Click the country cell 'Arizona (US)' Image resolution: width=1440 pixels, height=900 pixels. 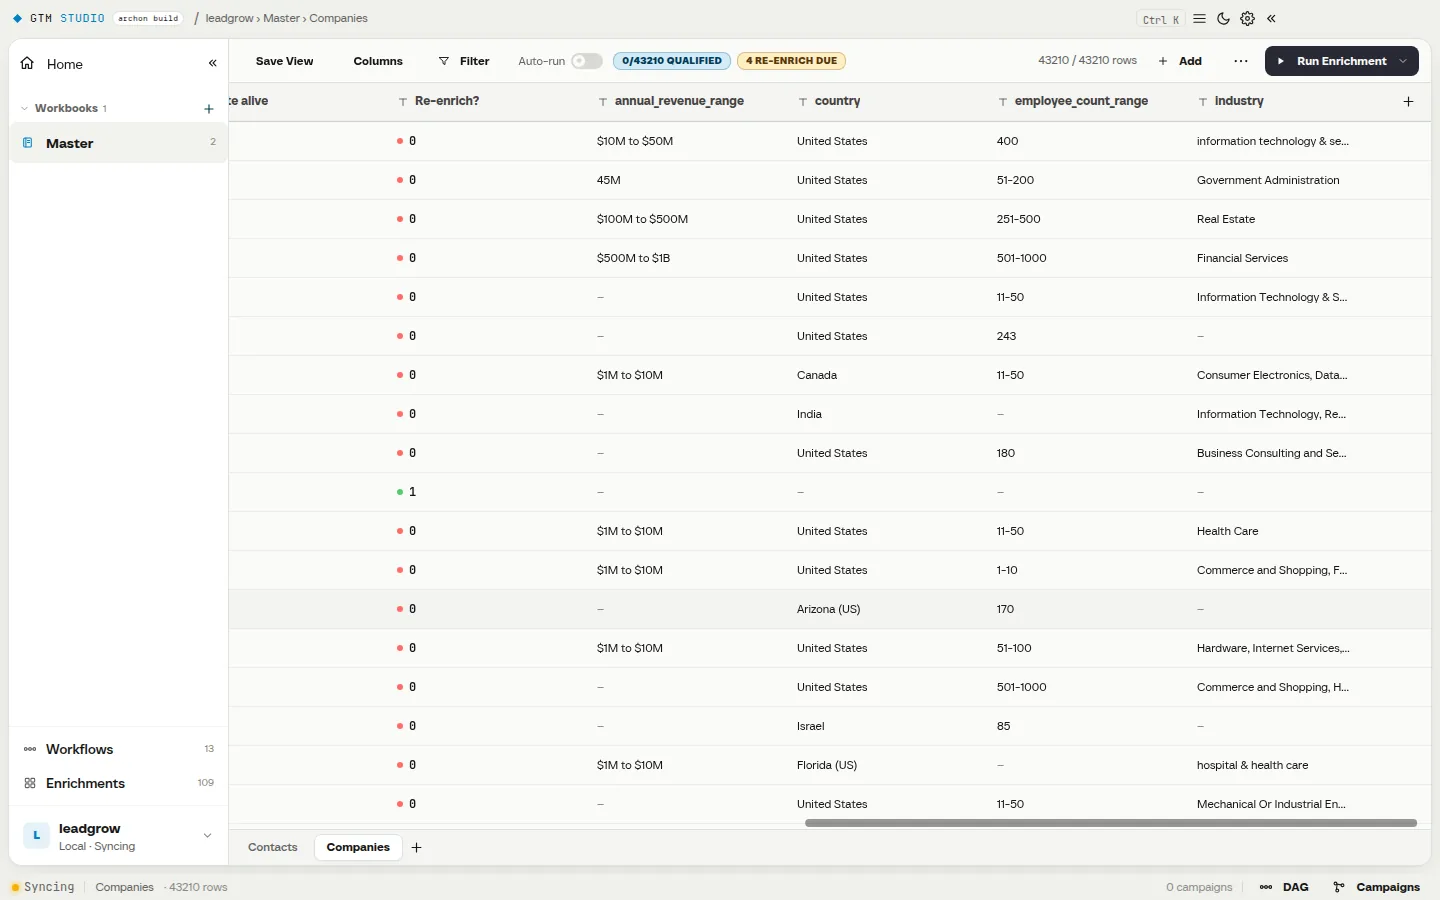[828, 609]
